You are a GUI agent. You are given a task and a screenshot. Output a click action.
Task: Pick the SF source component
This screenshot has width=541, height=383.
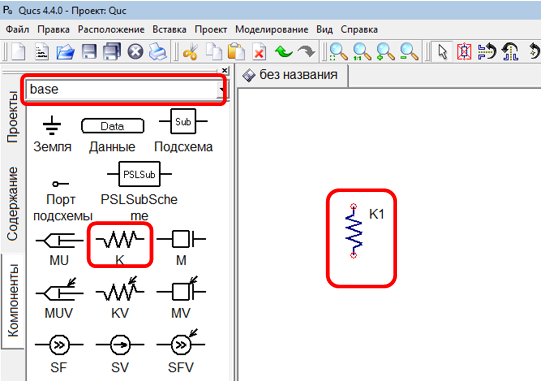(x=59, y=354)
